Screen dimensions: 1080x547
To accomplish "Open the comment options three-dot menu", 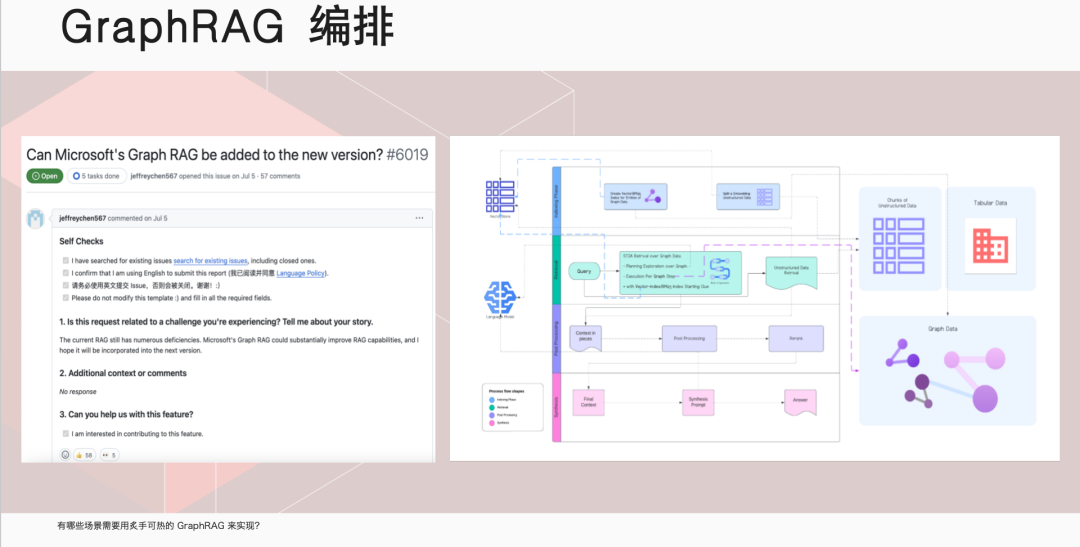I will point(419,218).
